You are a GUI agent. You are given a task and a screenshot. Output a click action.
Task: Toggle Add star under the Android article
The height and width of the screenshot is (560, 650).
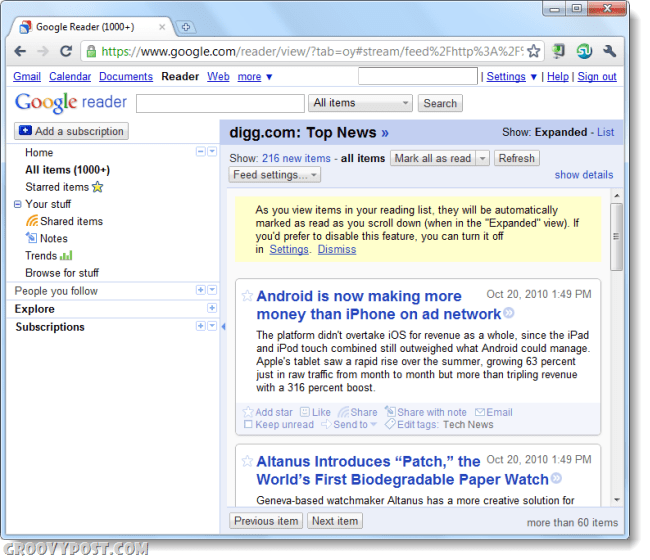point(268,412)
